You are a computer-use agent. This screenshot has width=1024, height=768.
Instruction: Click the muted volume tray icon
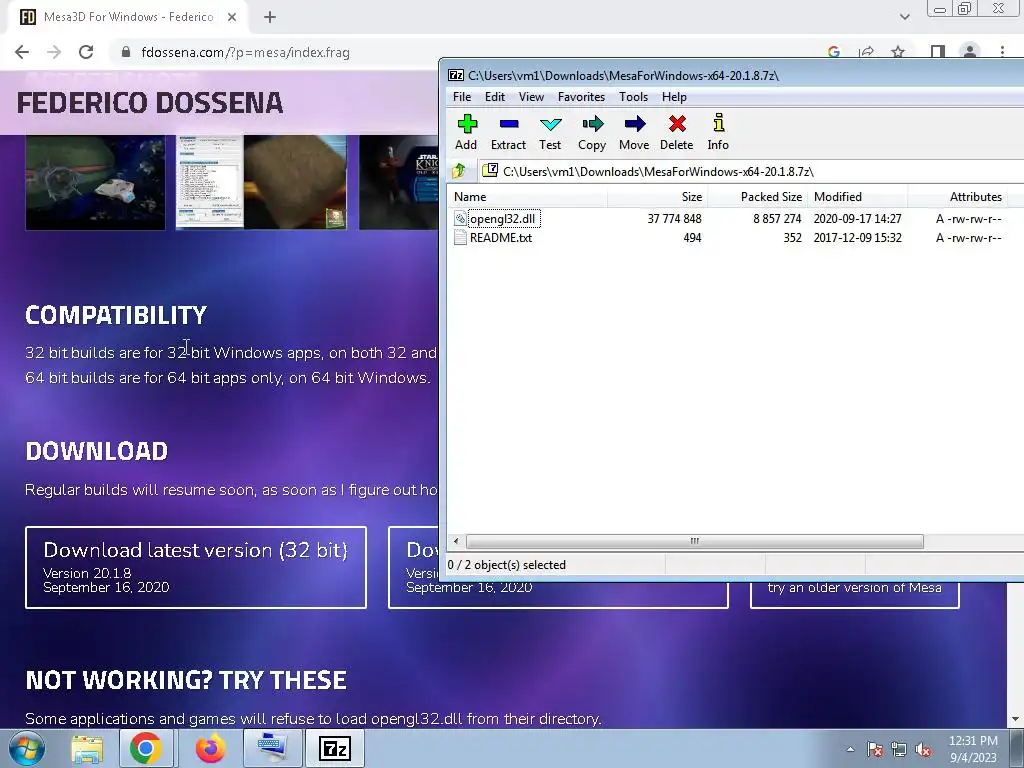point(923,749)
